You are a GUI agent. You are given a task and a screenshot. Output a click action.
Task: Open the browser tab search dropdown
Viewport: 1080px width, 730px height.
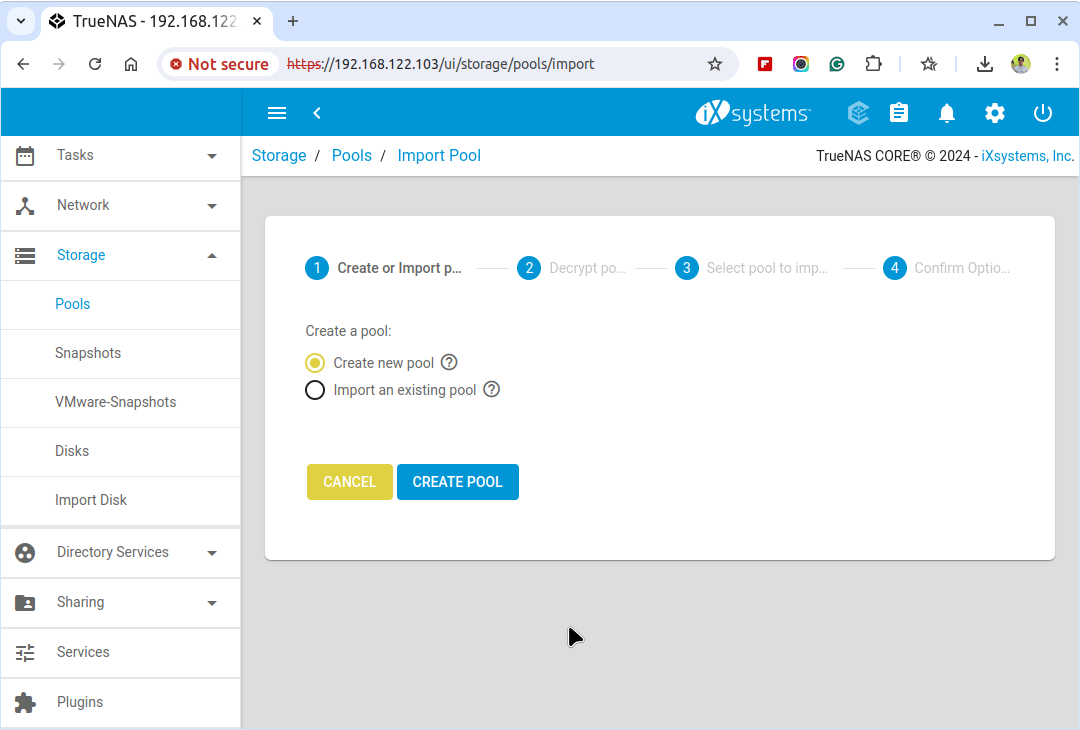pos(21,21)
